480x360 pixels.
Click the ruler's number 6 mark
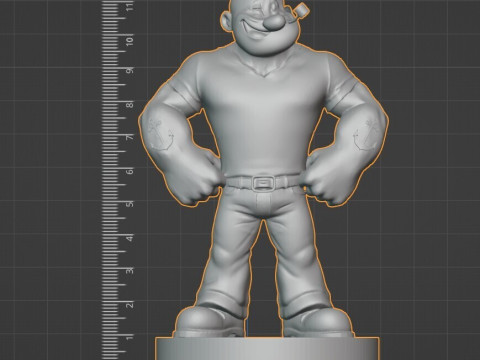pos(130,171)
